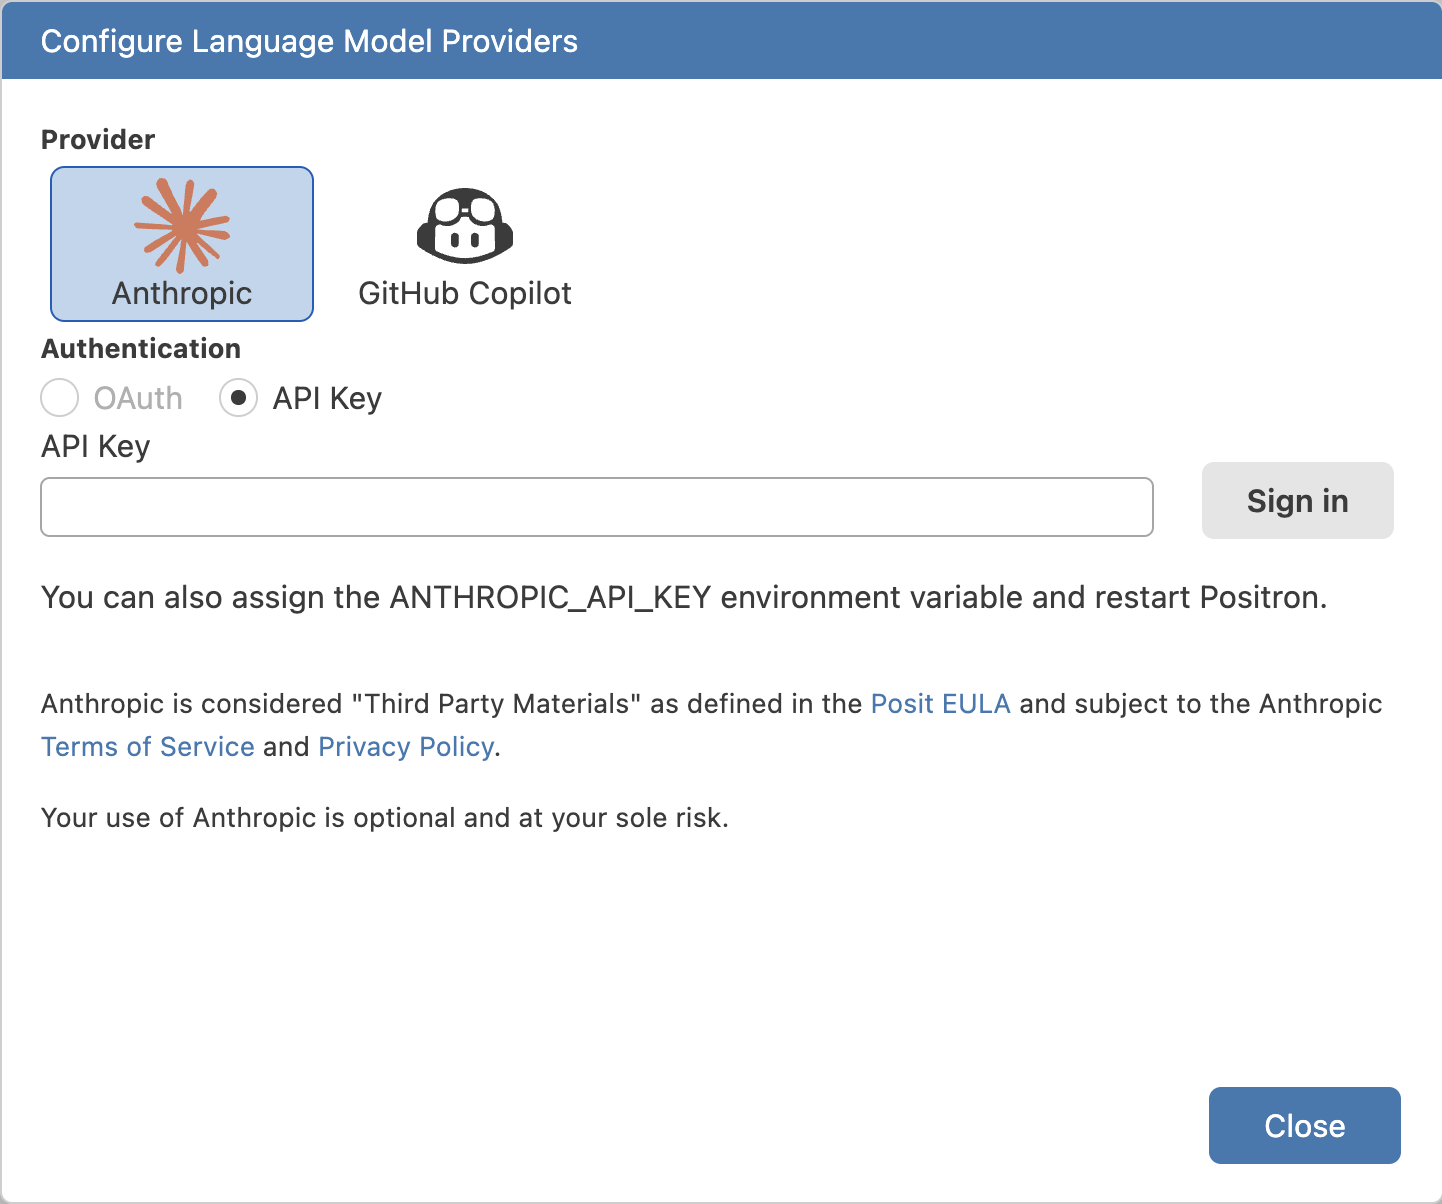The image size is (1442, 1204).
Task: Click the orange Anthropic starburst logo
Action: tap(181, 222)
